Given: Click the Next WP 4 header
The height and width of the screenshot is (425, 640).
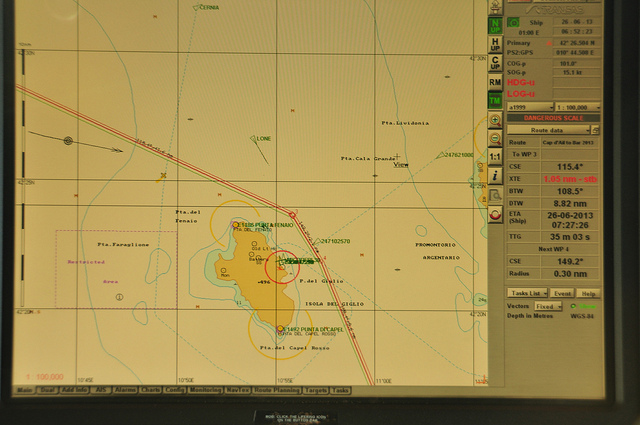Looking at the screenshot, I should click(x=553, y=249).
